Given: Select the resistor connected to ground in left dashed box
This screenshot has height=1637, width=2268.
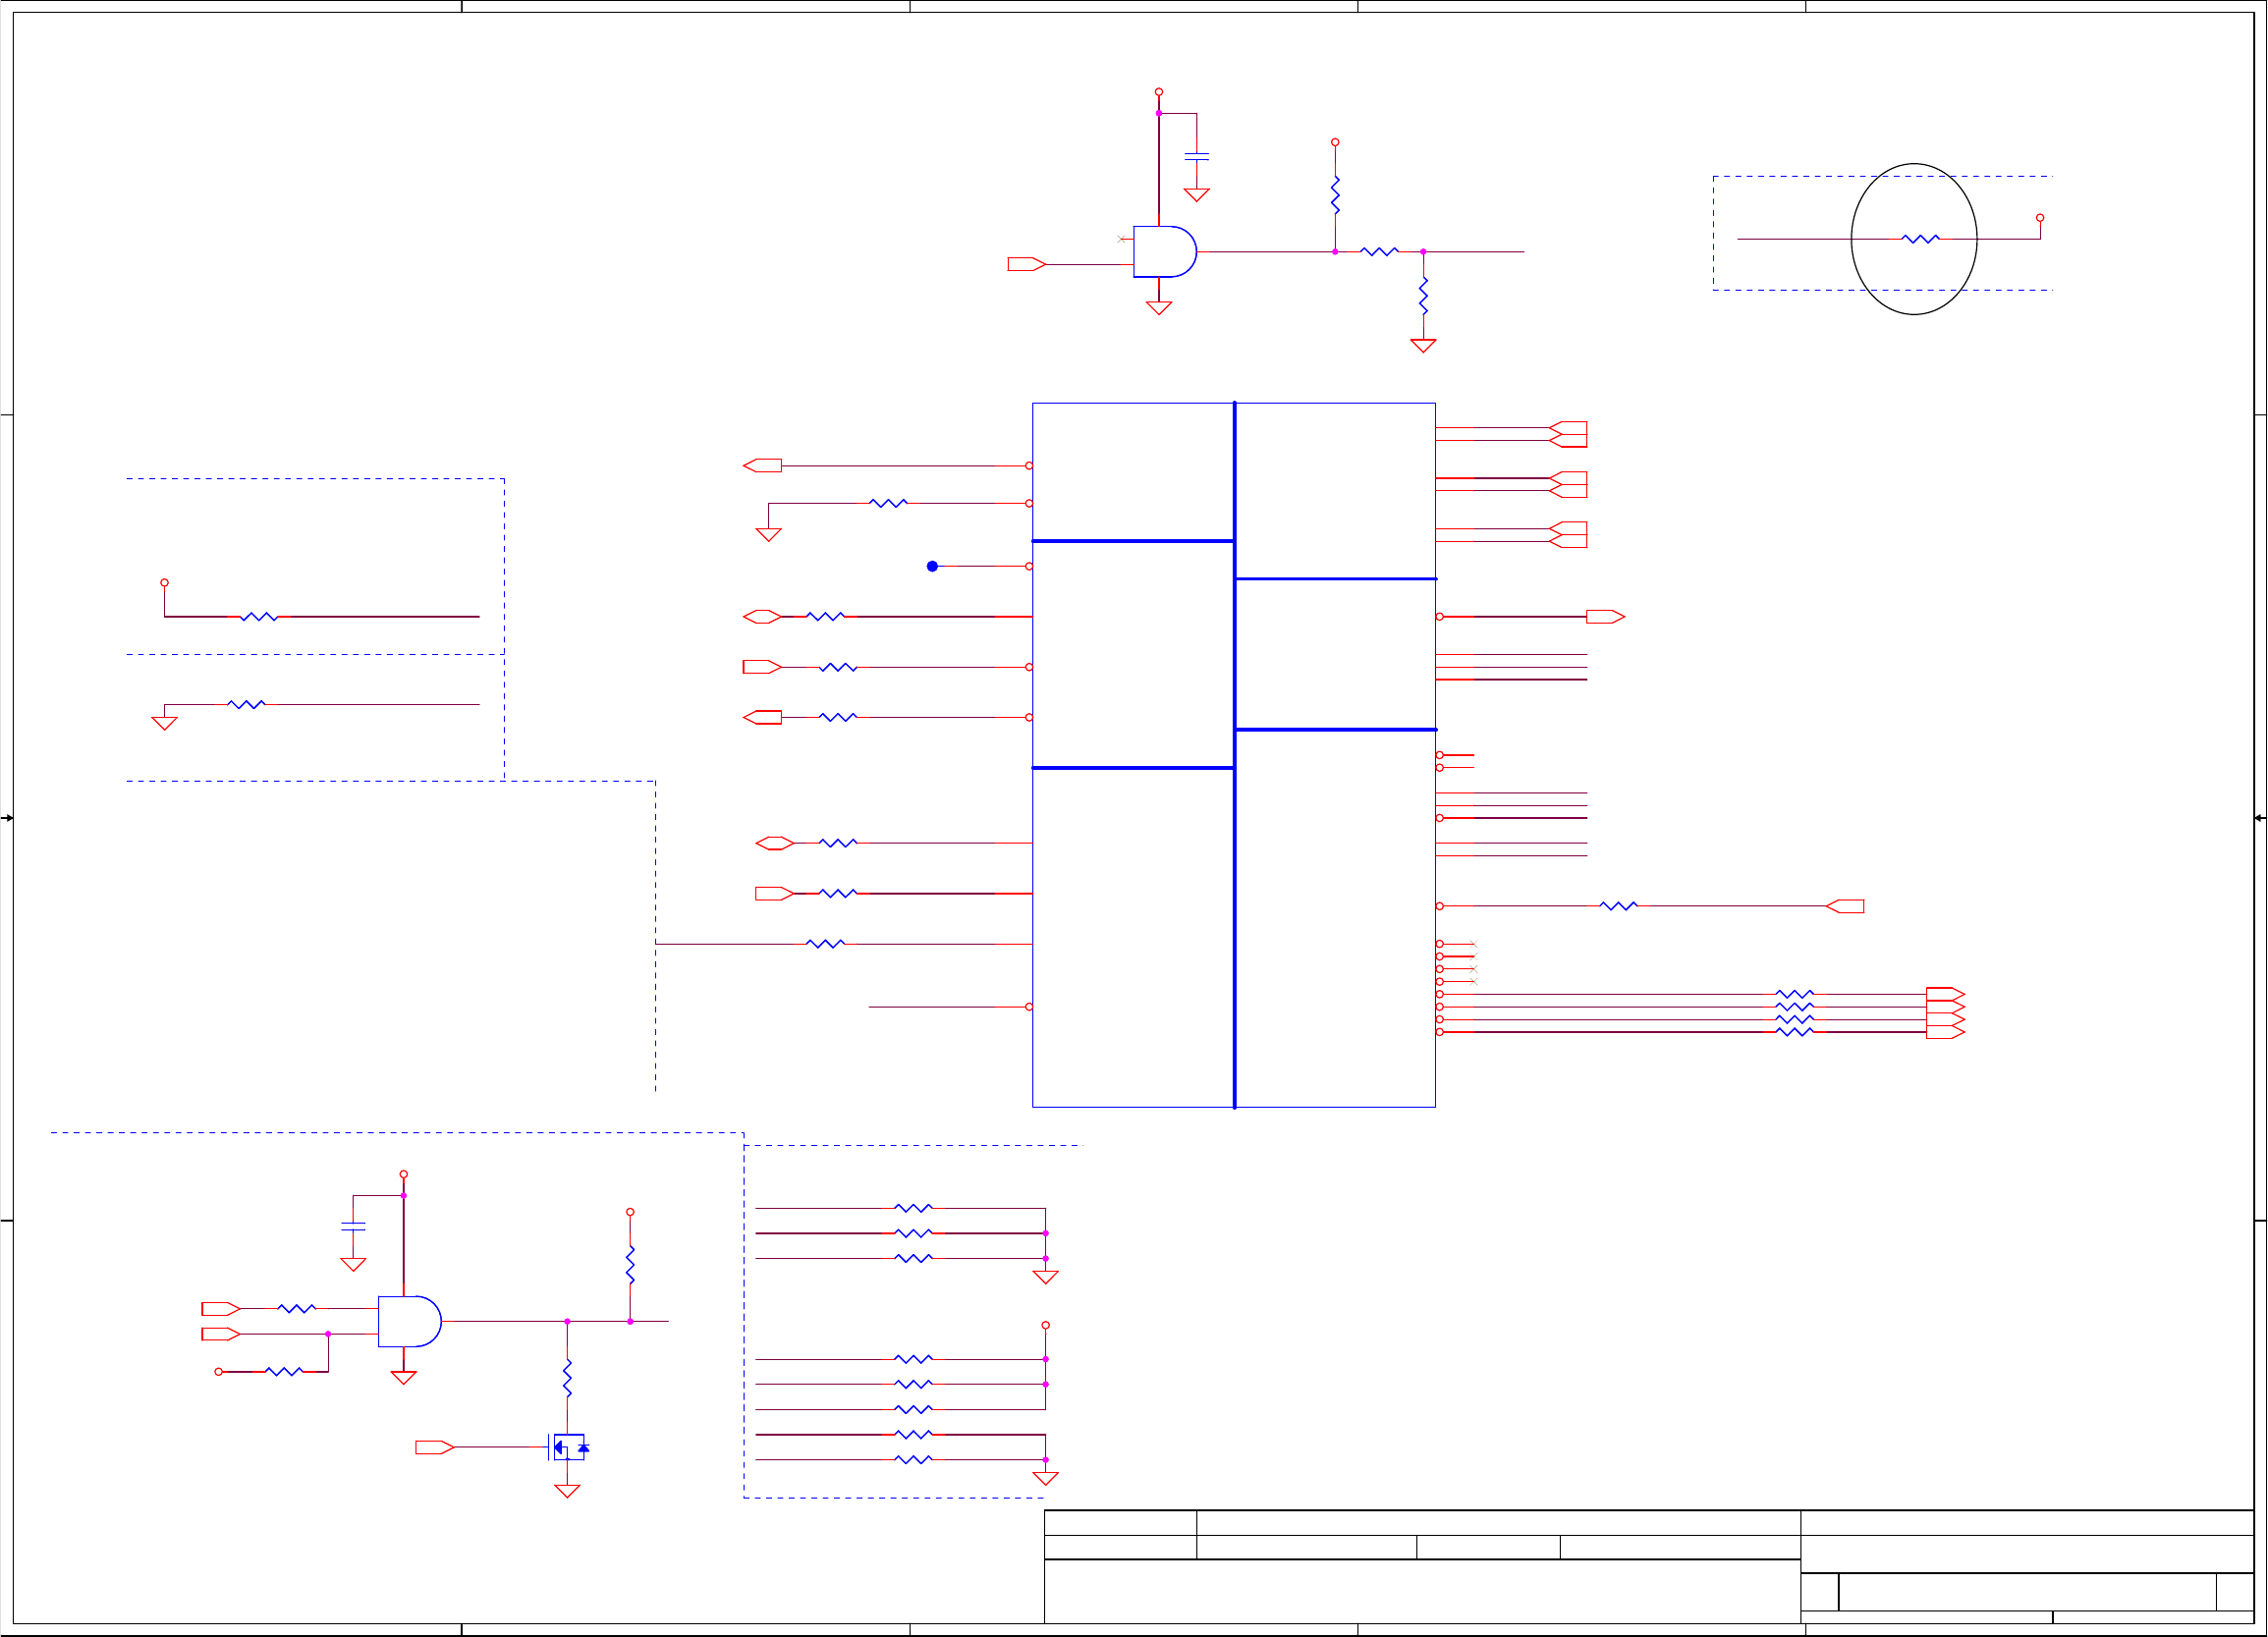Looking at the screenshot, I should pos(246,705).
